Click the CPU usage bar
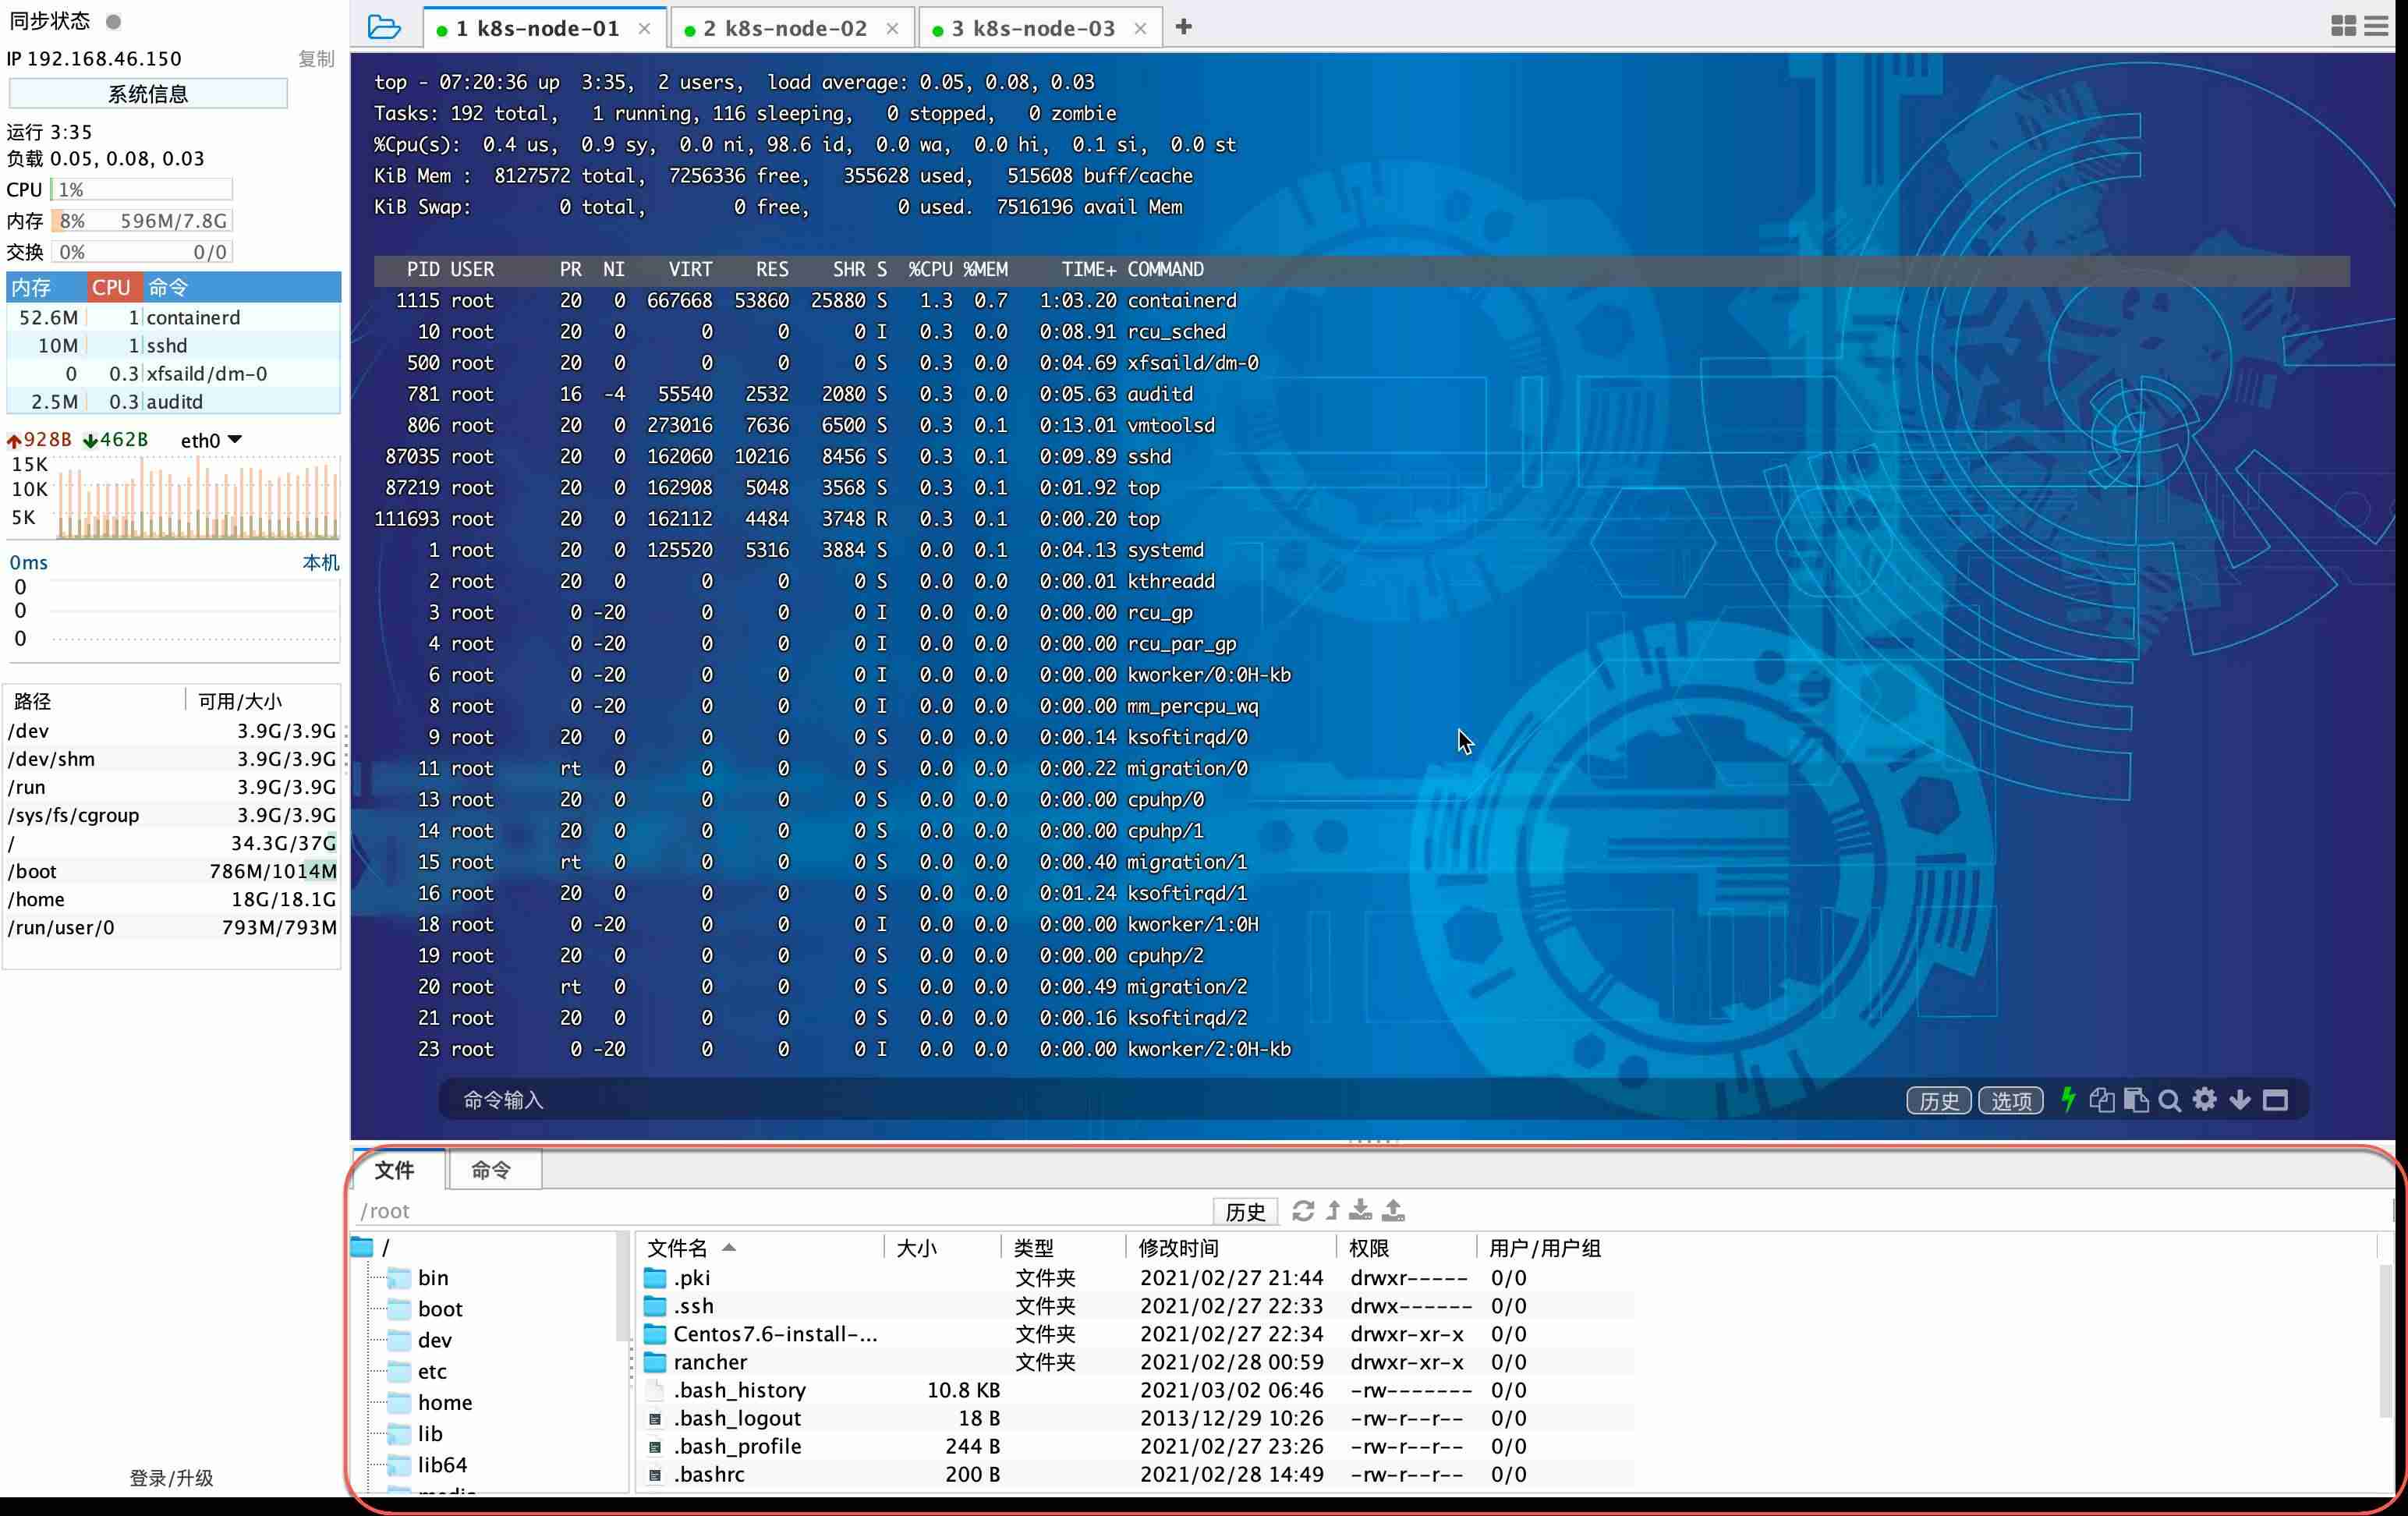The image size is (2408, 1516). (x=141, y=190)
